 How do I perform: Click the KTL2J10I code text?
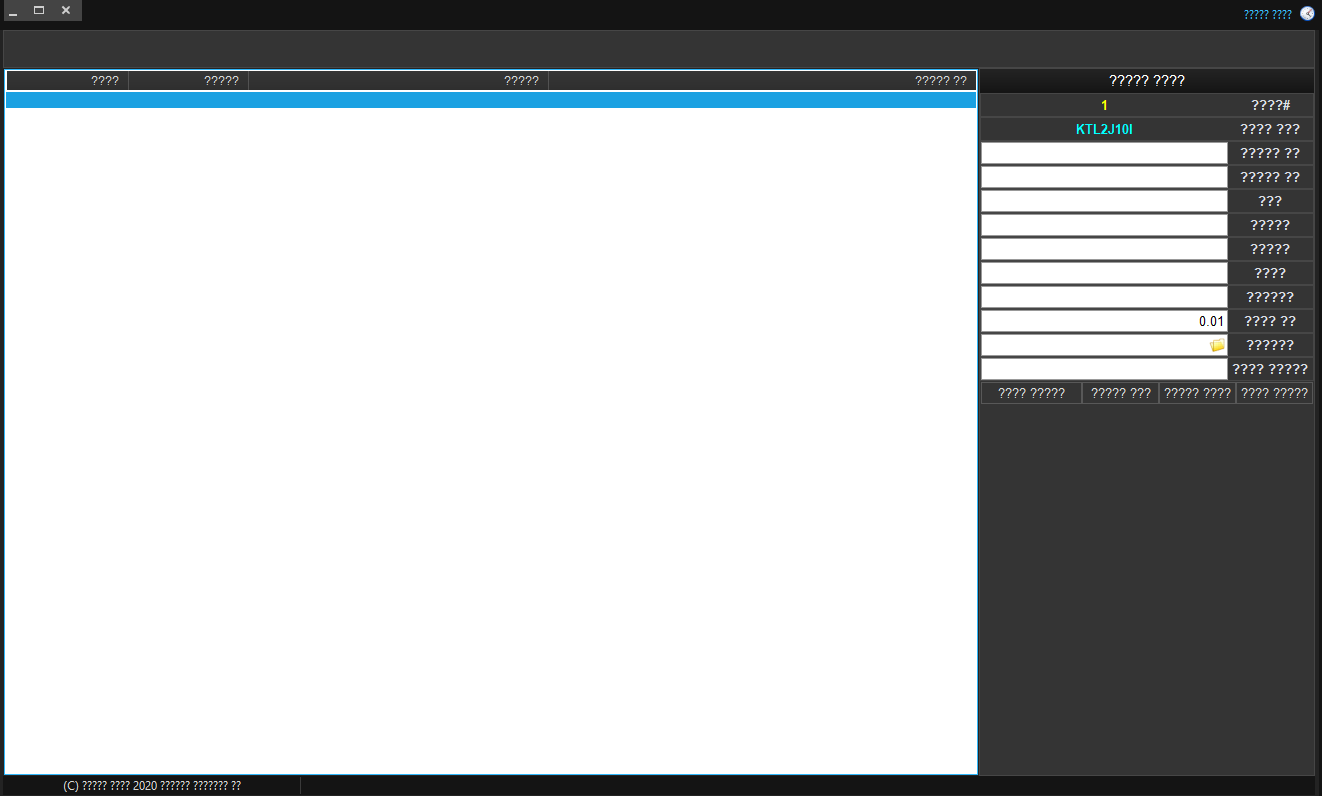tap(1104, 129)
